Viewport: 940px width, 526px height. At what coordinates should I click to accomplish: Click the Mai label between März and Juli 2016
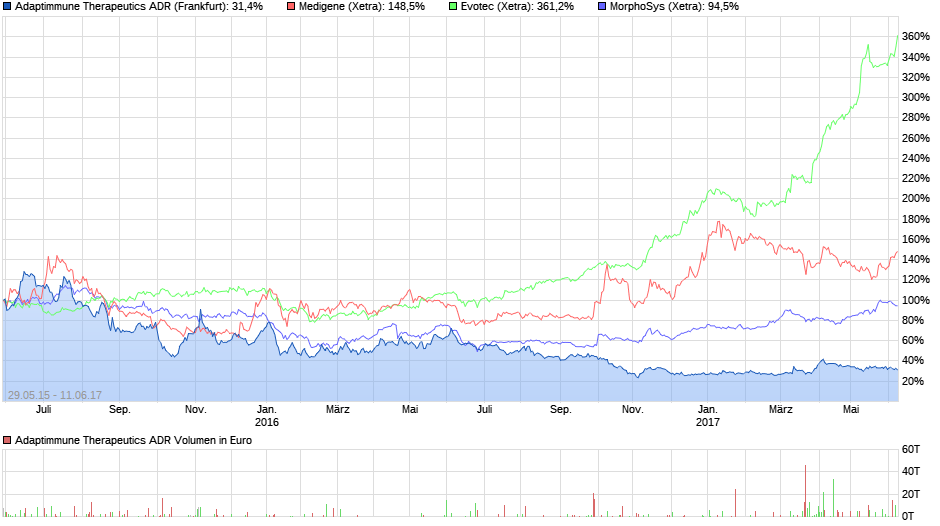[x=410, y=409]
